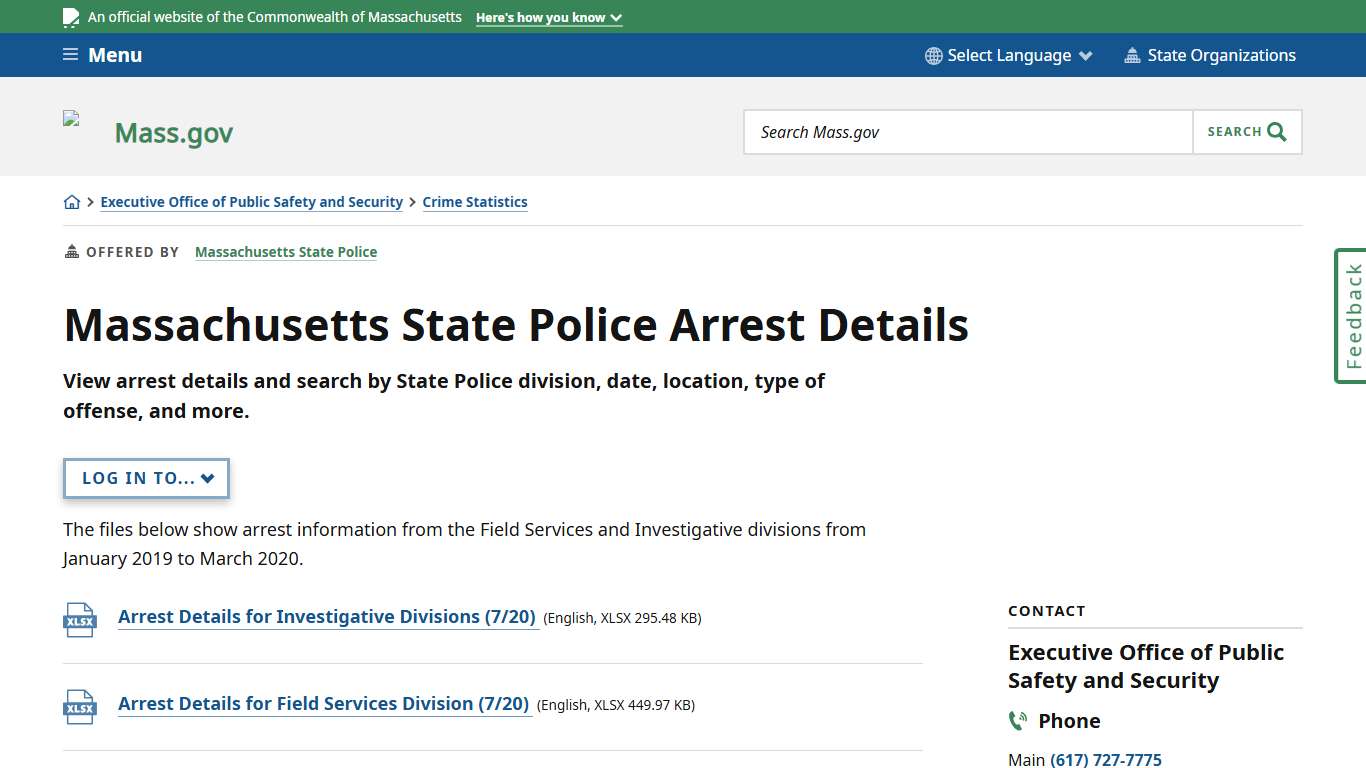The image size is (1366, 768).
Task: Click the XLSX icon for Investigative Divisions file
Action: click(x=79, y=620)
